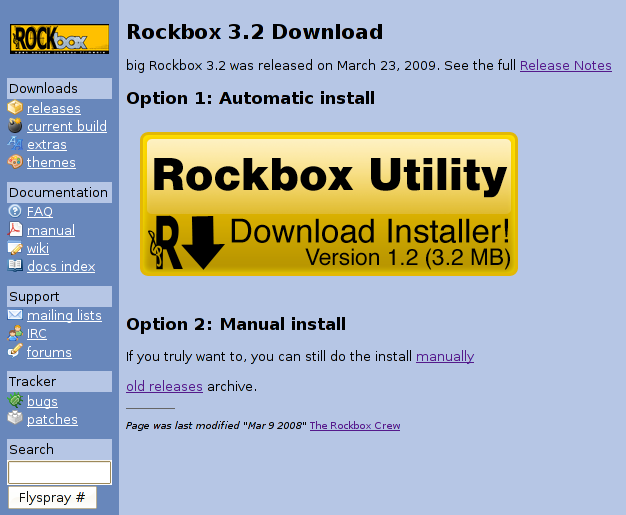626x515 pixels.
Task: Open the releases link
Action: [54, 108]
